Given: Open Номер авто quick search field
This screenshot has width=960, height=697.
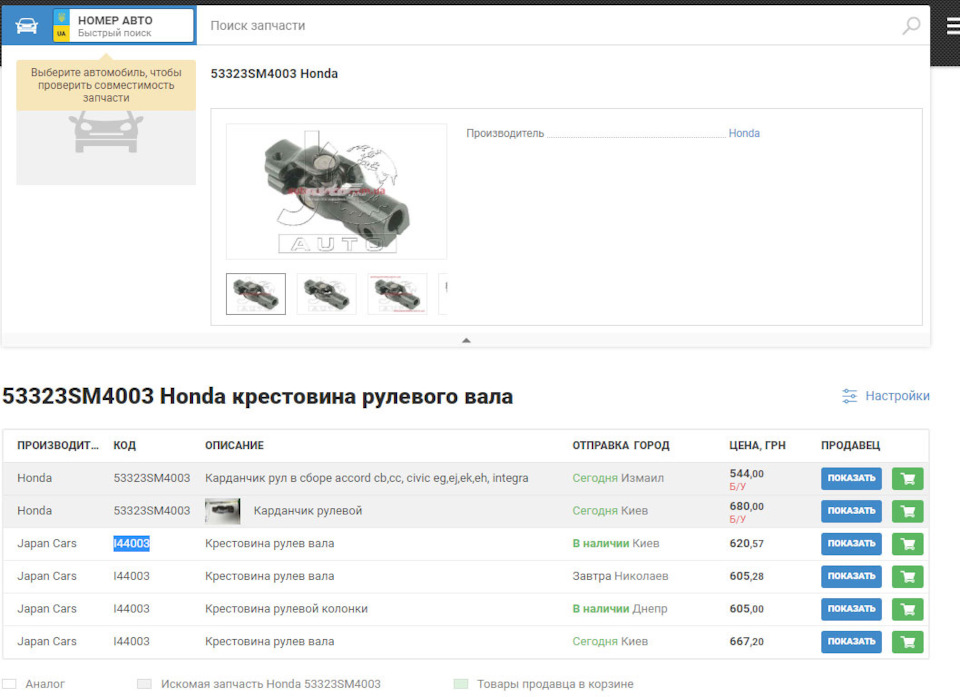Looking at the screenshot, I should 124,26.
